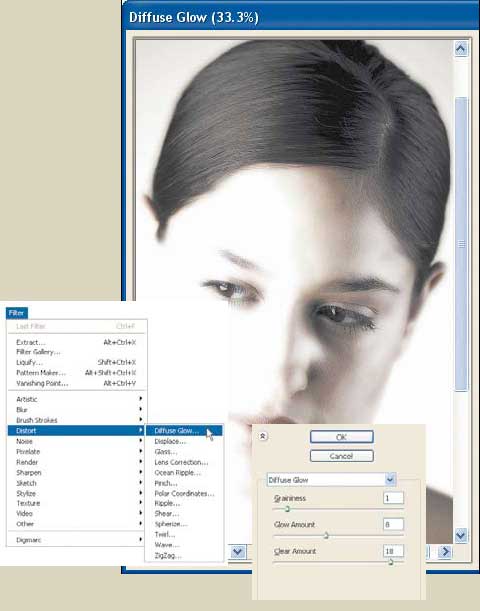Click the scroll down arrow at preview right

coord(461,535)
